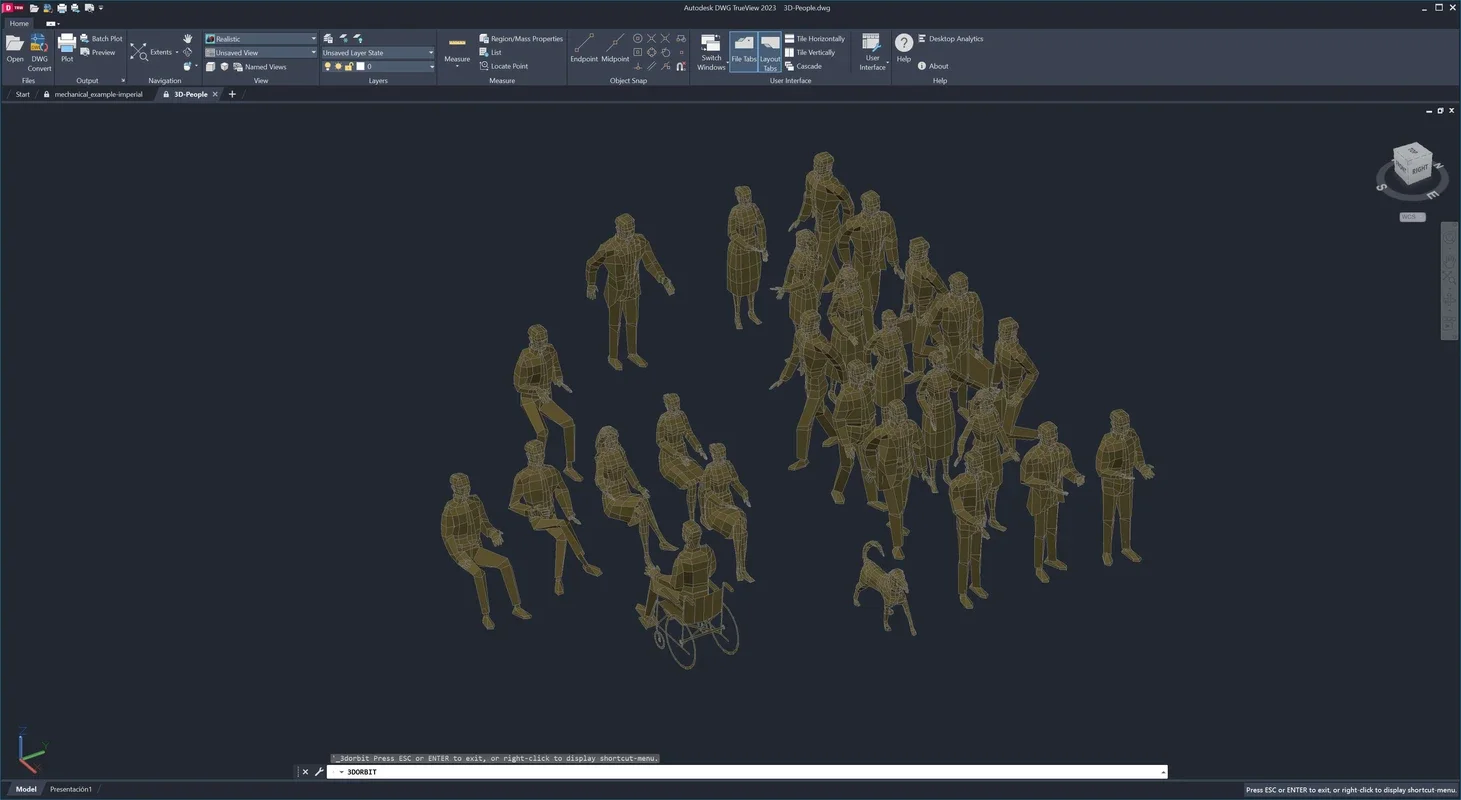
Task: Open Region/Mass Properties
Action: tap(521, 39)
